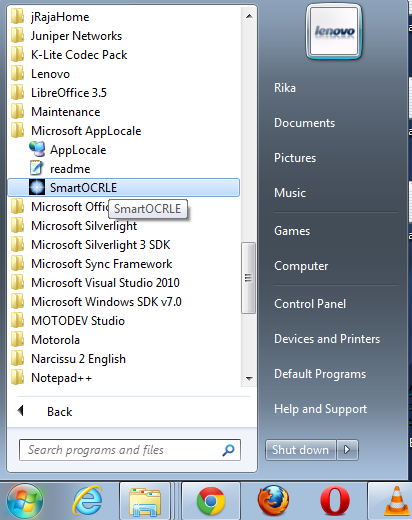Image resolution: width=412 pixels, height=520 pixels.
Task: Open the AppLocale application icon
Action: pos(37,149)
